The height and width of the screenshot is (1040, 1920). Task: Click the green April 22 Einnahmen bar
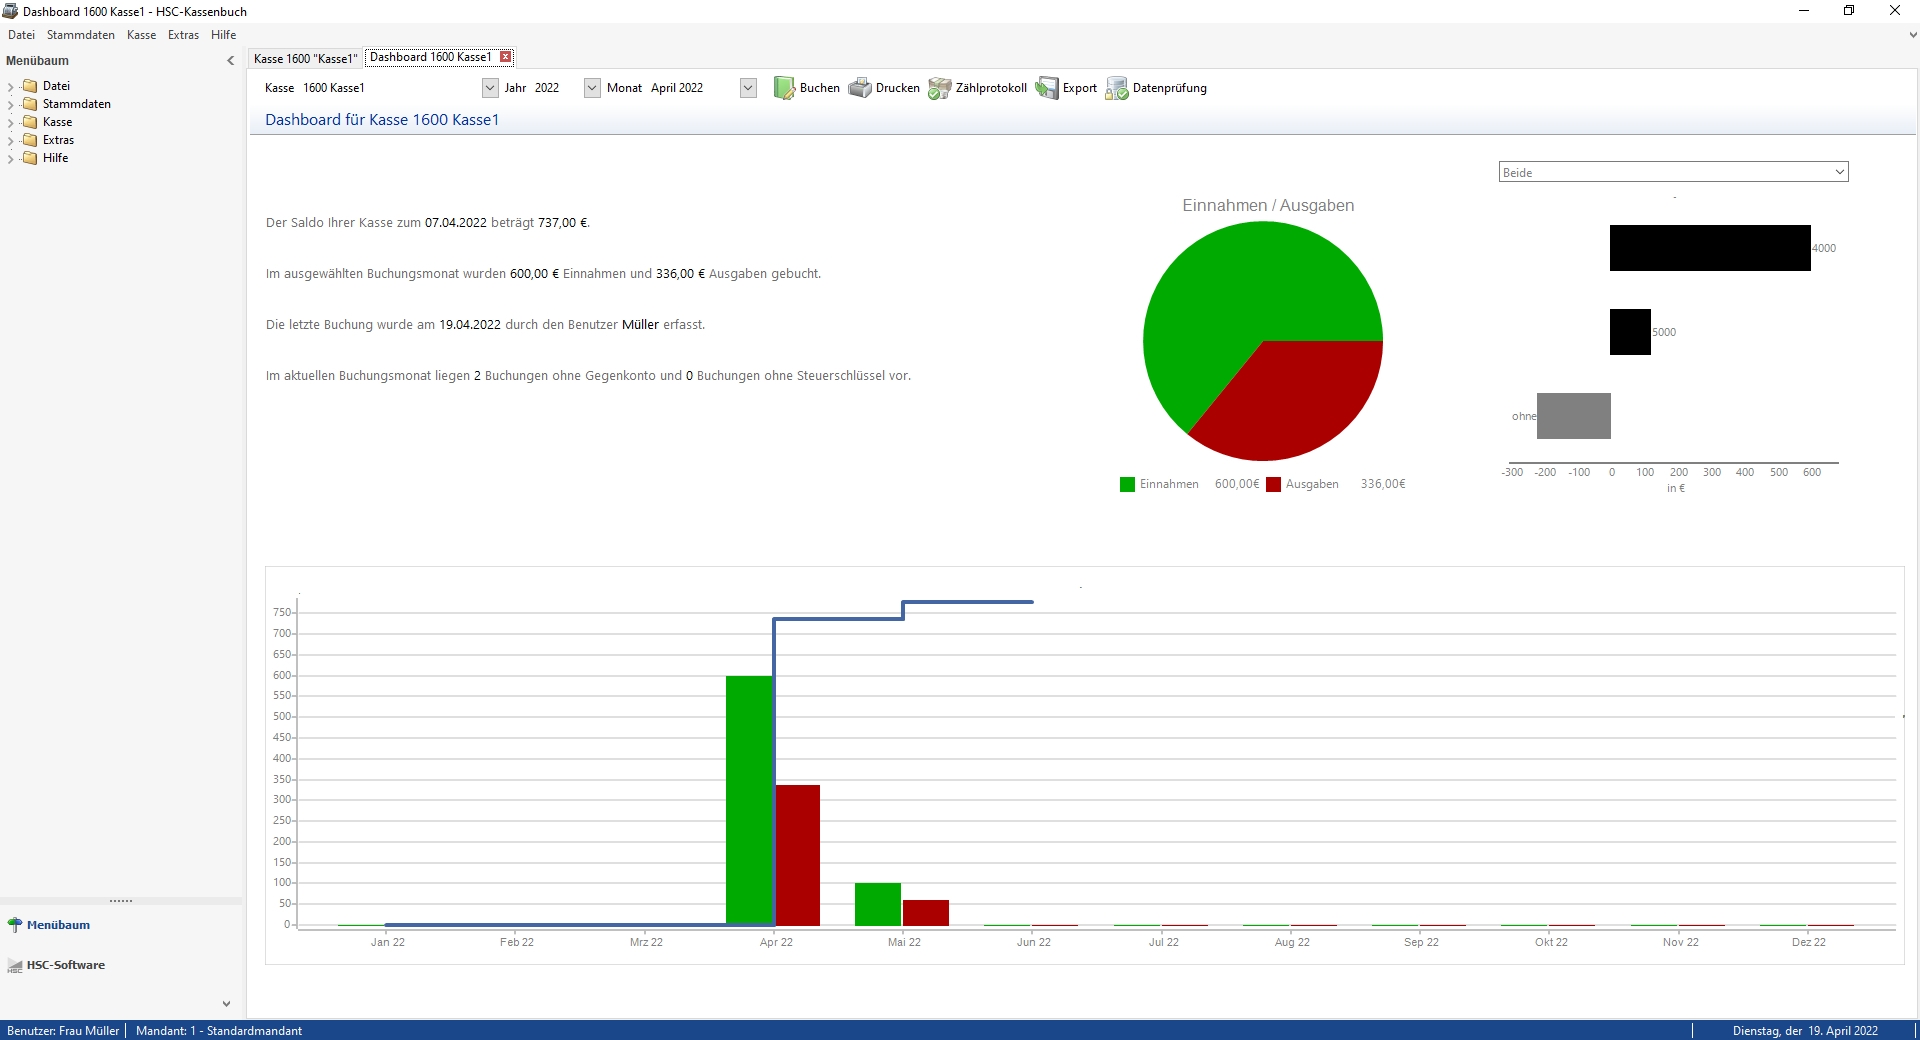[x=750, y=800]
